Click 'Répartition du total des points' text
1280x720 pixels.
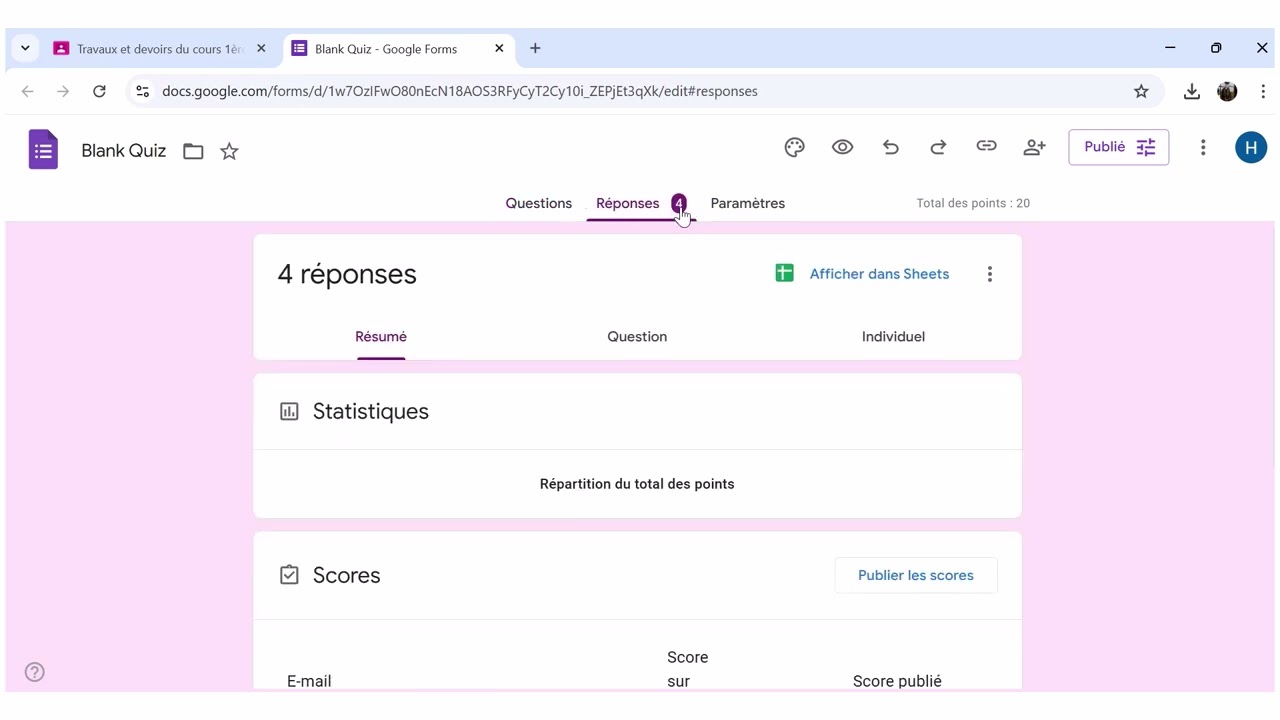[637, 484]
